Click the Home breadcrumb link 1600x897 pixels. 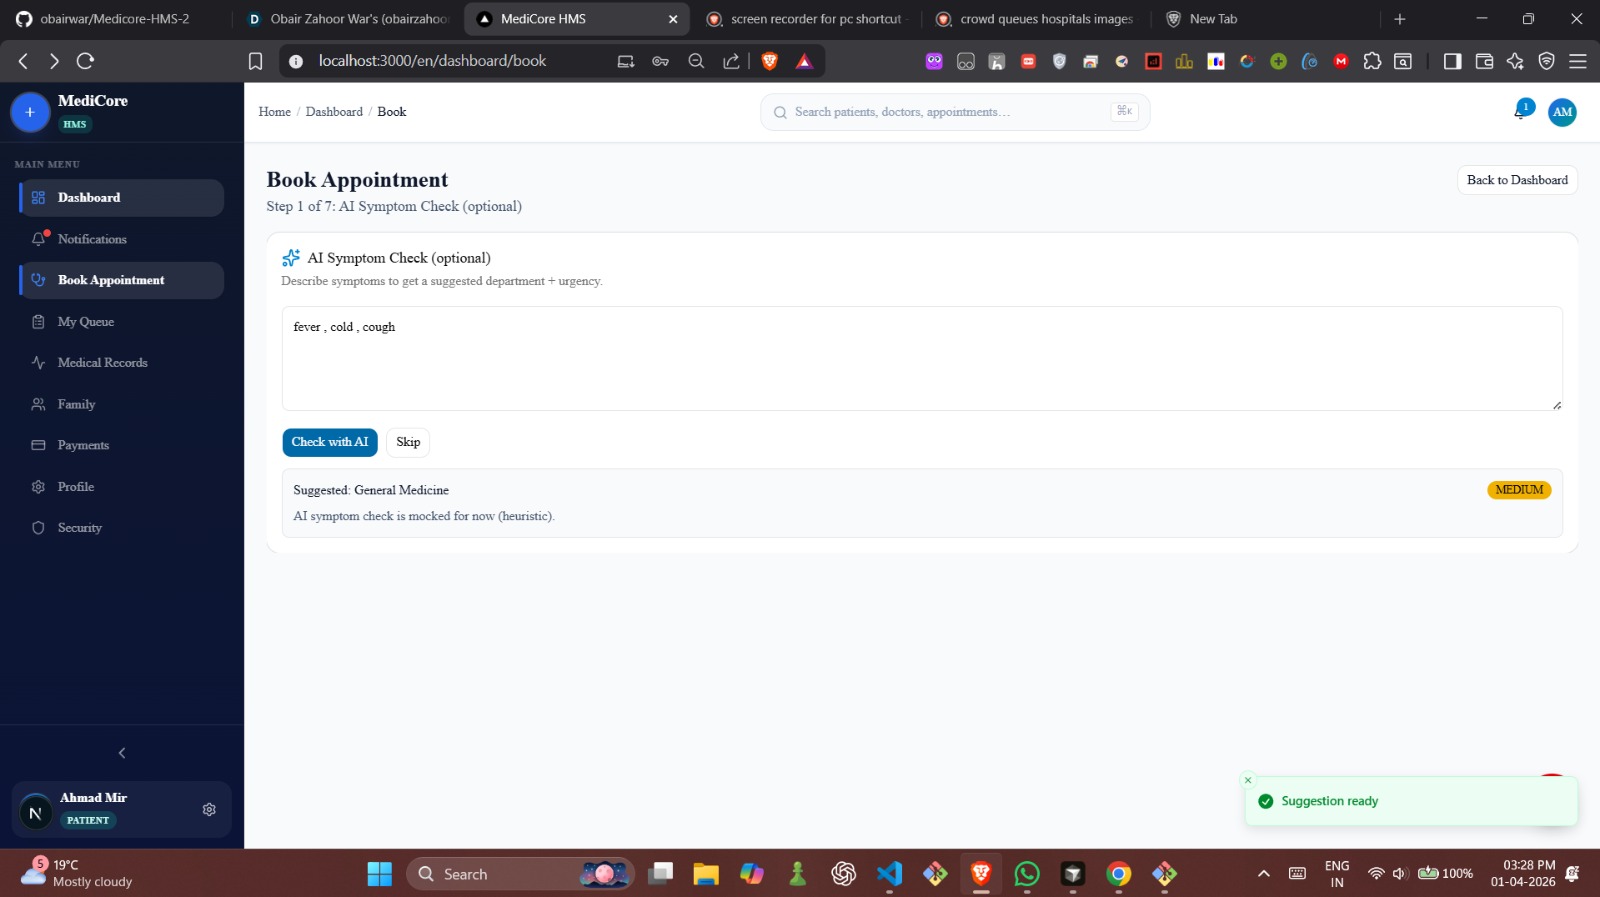(274, 112)
